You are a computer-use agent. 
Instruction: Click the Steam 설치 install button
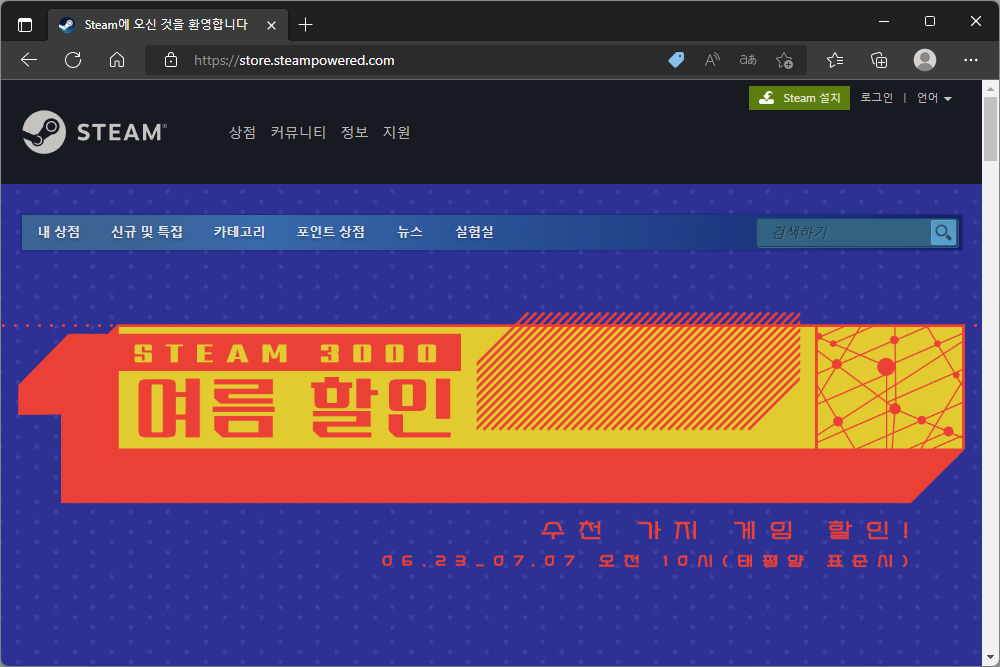(799, 98)
